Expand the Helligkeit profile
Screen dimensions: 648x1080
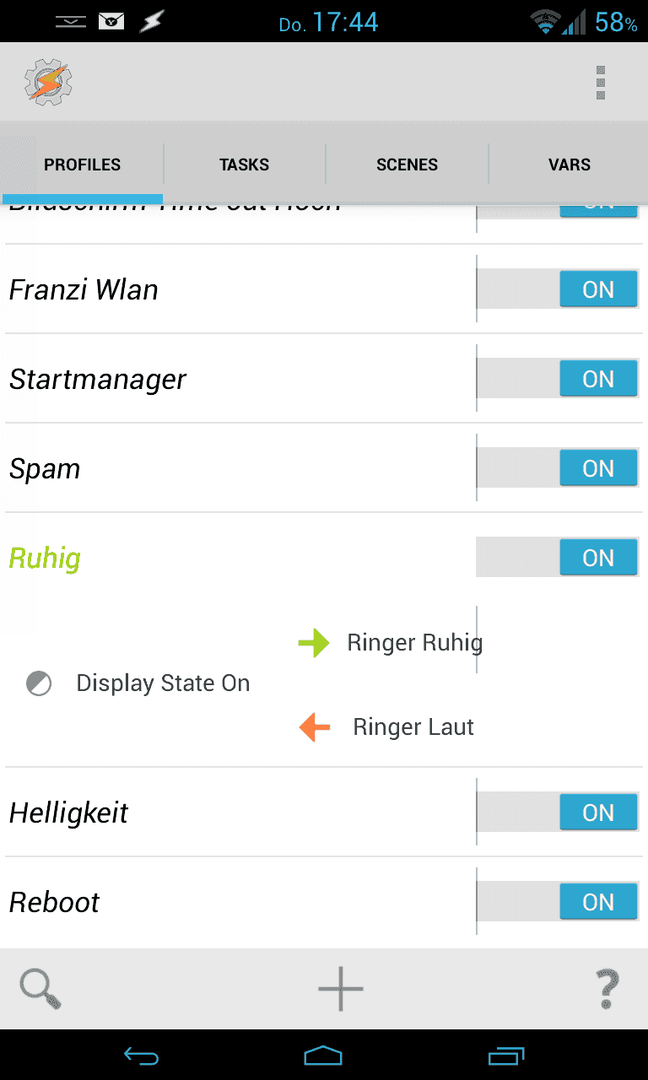pyautogui.click(x=68, y=813)
